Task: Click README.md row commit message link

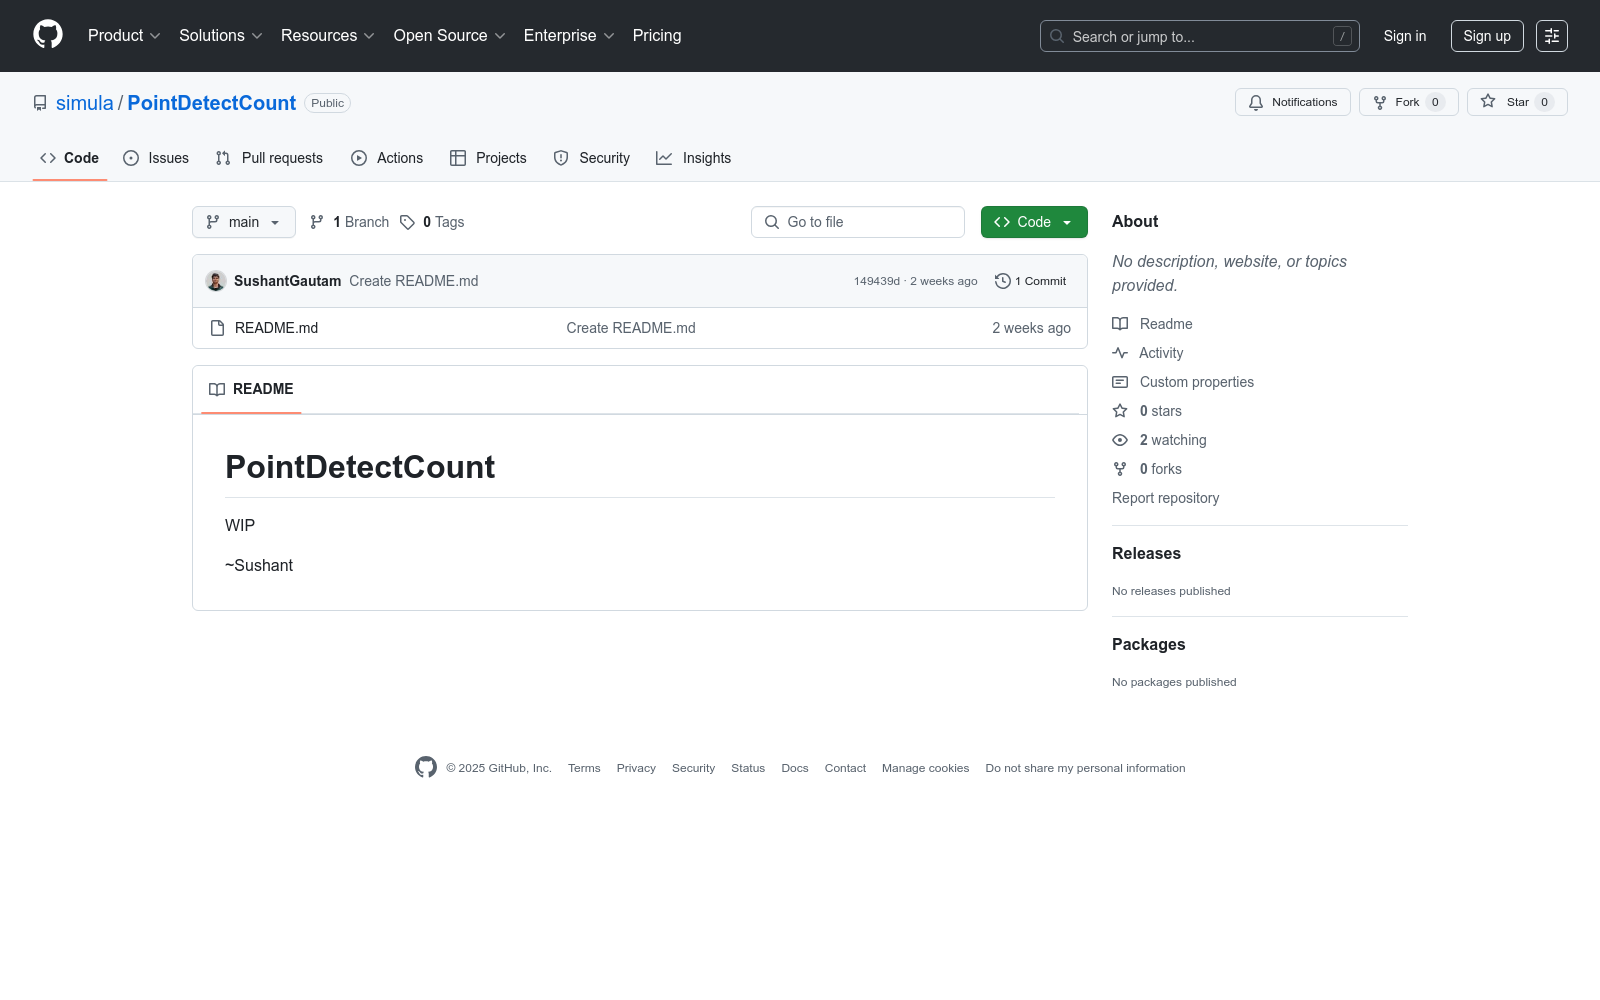Action: point(631,328)
